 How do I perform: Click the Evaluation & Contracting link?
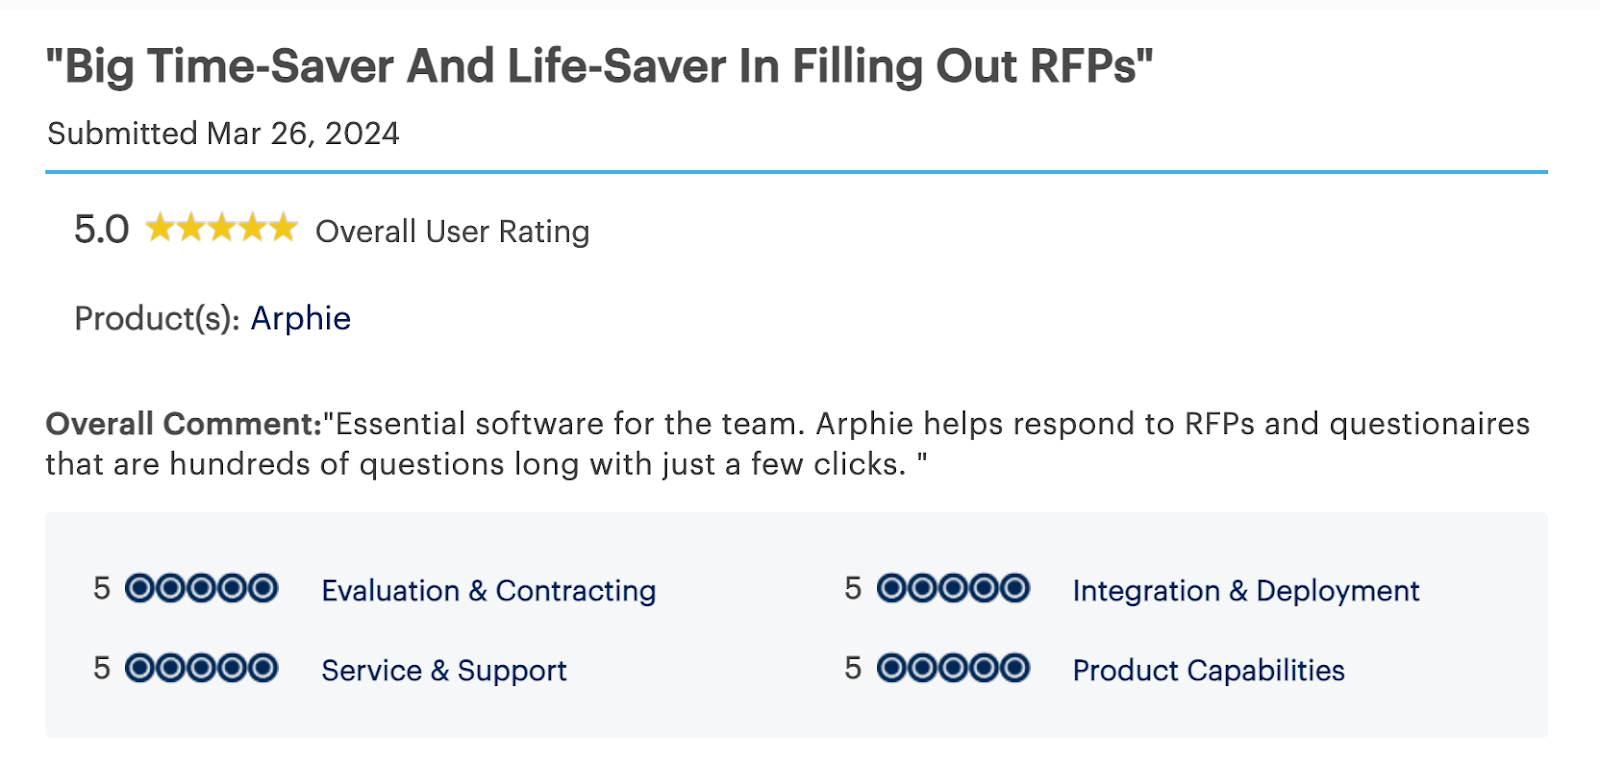(x=488, y=590)
